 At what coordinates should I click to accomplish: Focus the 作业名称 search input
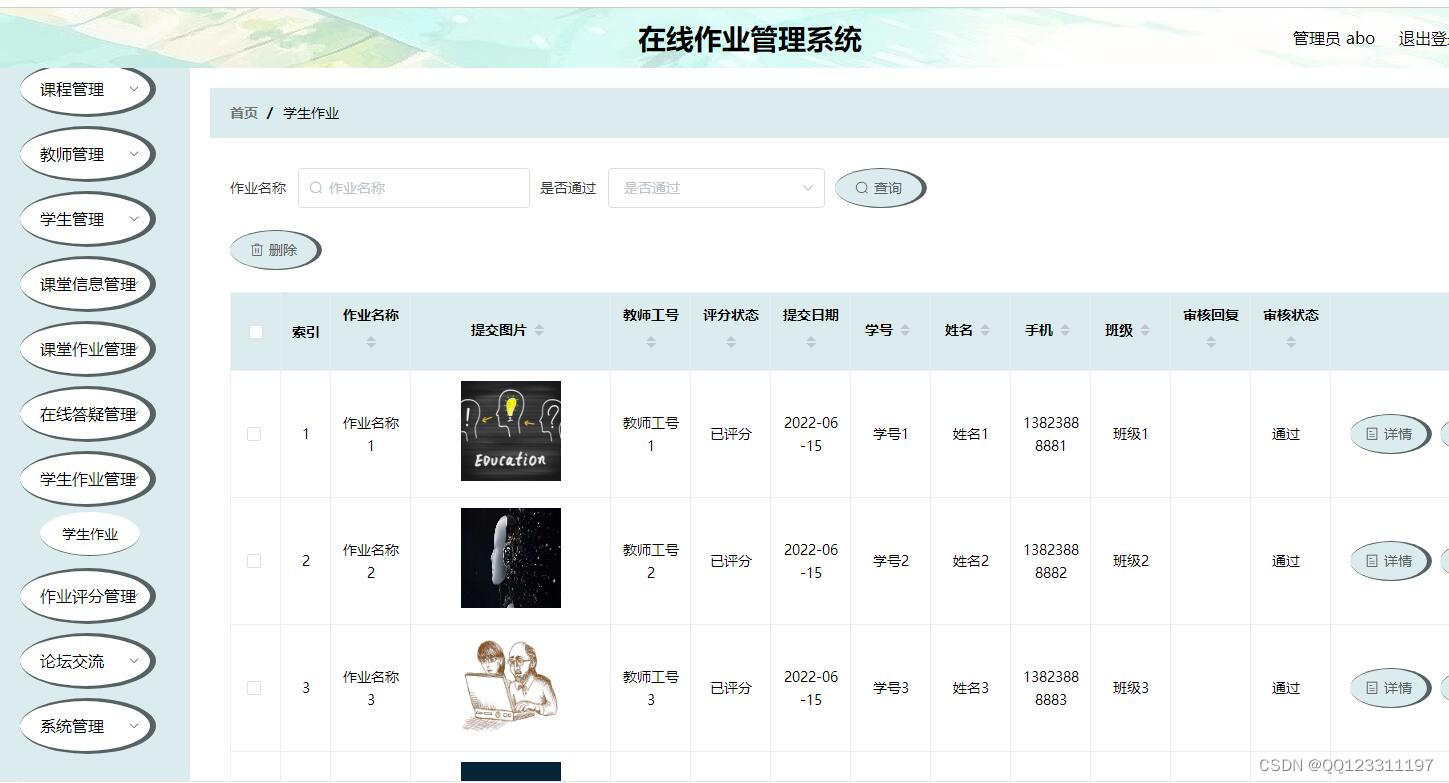[414, 188]
